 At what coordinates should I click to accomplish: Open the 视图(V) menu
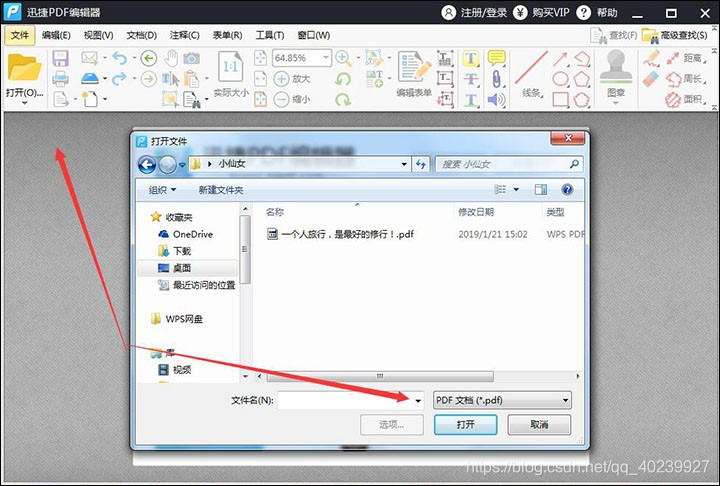click(x=99, y=35)
